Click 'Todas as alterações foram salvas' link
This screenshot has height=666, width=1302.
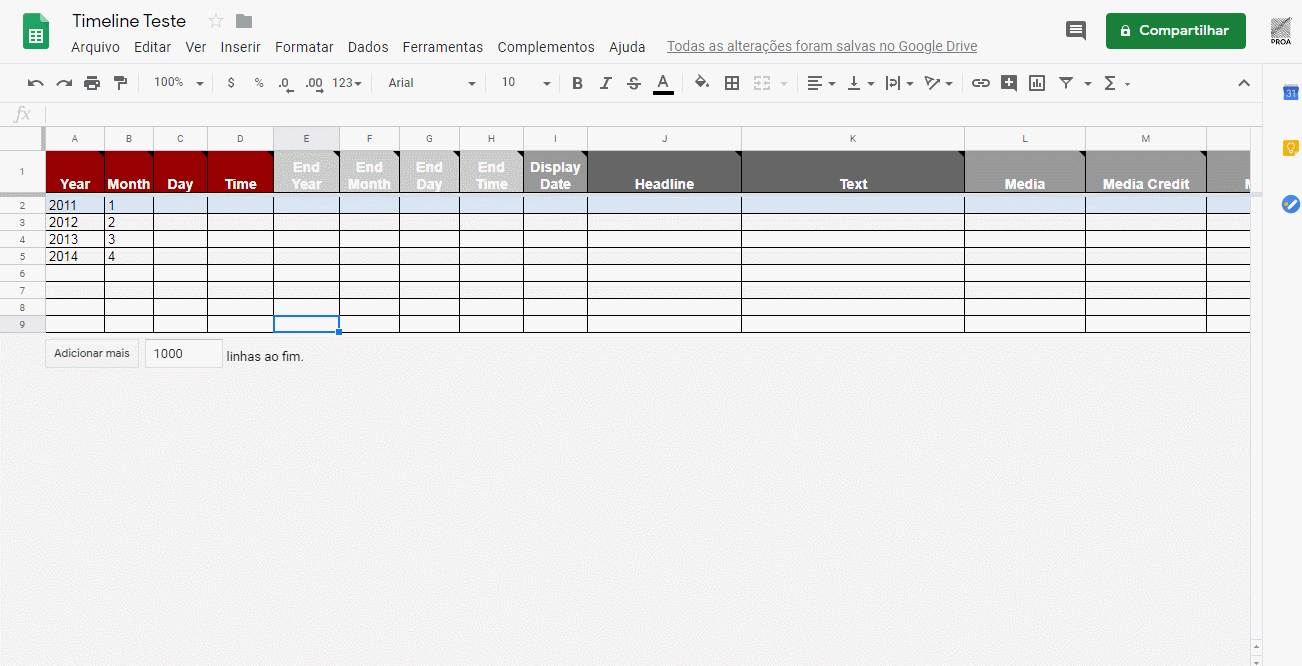pyautogui.click(x=822, y=47)
